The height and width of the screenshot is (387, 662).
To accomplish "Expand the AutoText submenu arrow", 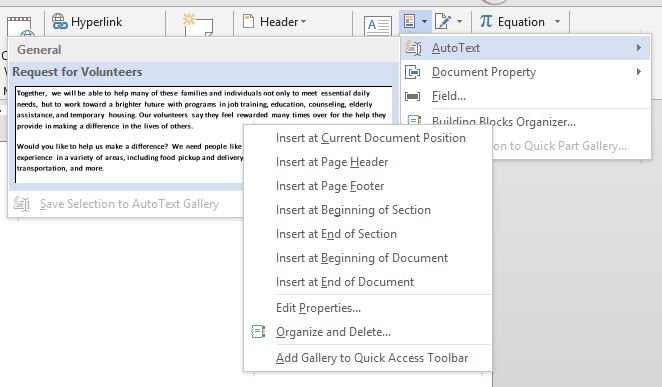I will tap(639, 48).
